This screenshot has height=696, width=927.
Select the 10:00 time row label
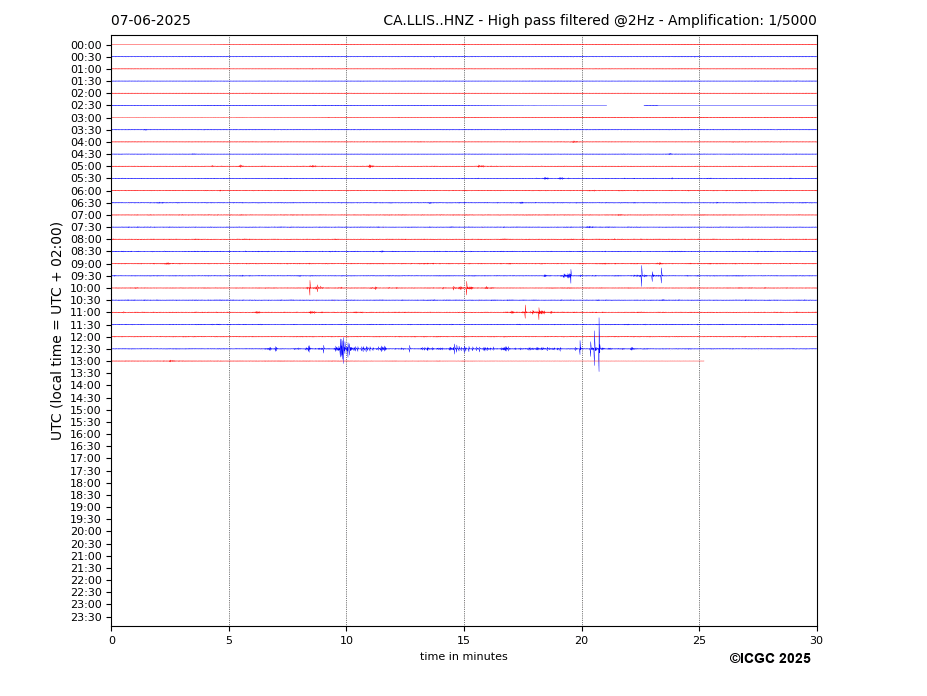click(86, 288)
